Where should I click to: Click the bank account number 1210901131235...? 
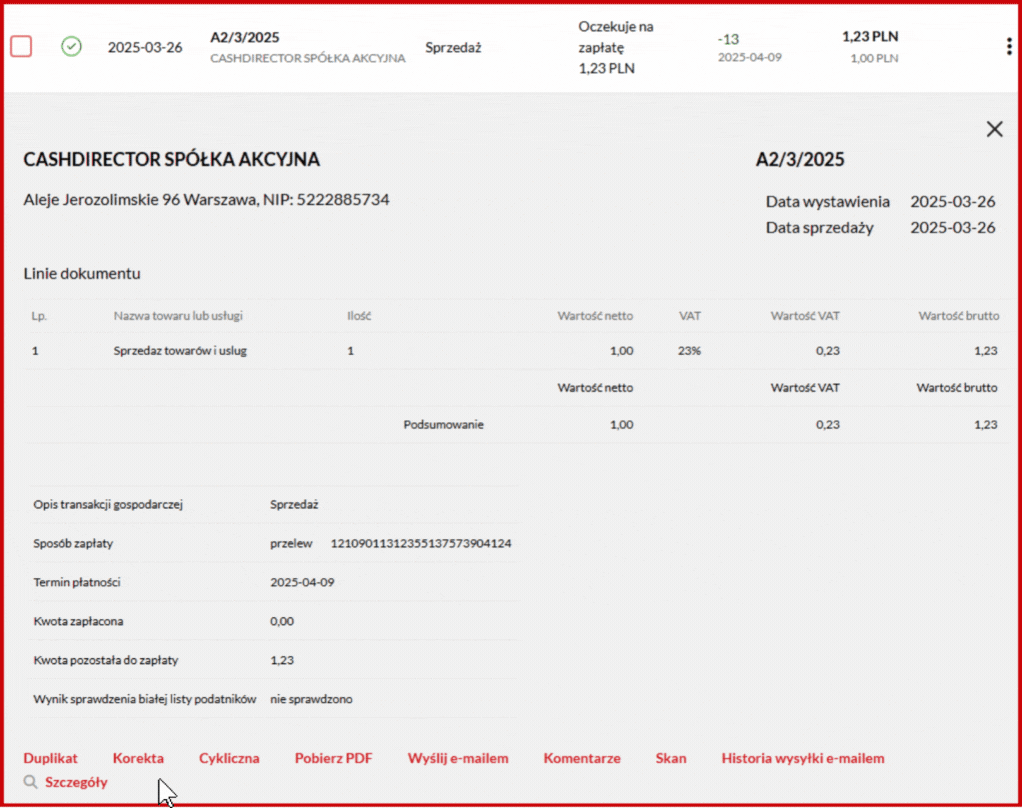point(421,543)
